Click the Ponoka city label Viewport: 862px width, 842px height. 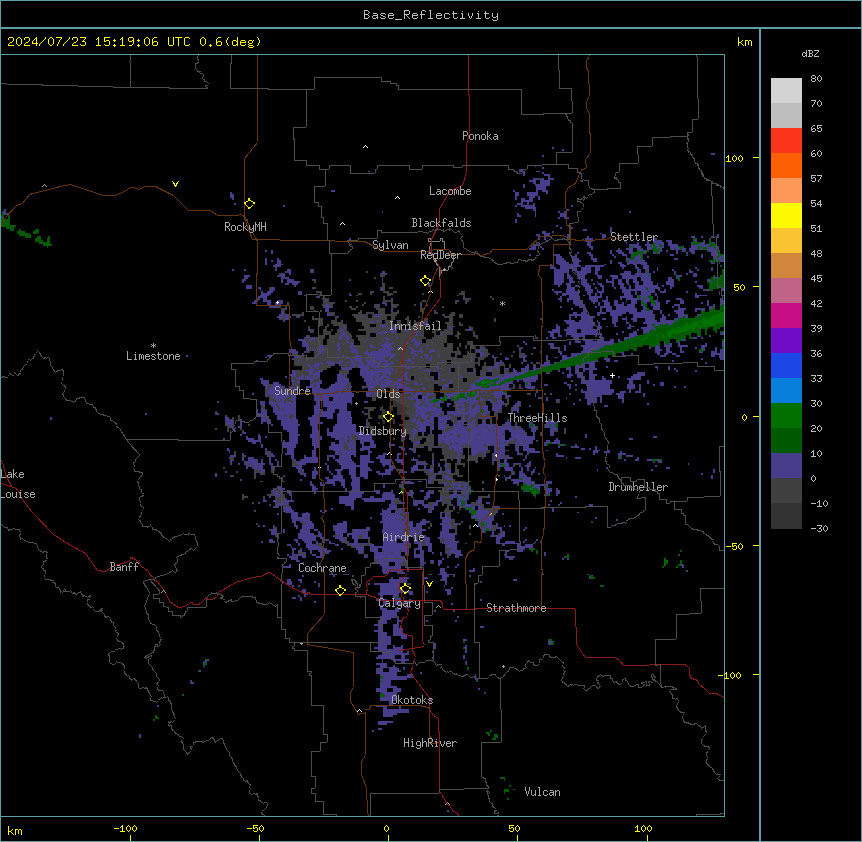click(480, 136)
